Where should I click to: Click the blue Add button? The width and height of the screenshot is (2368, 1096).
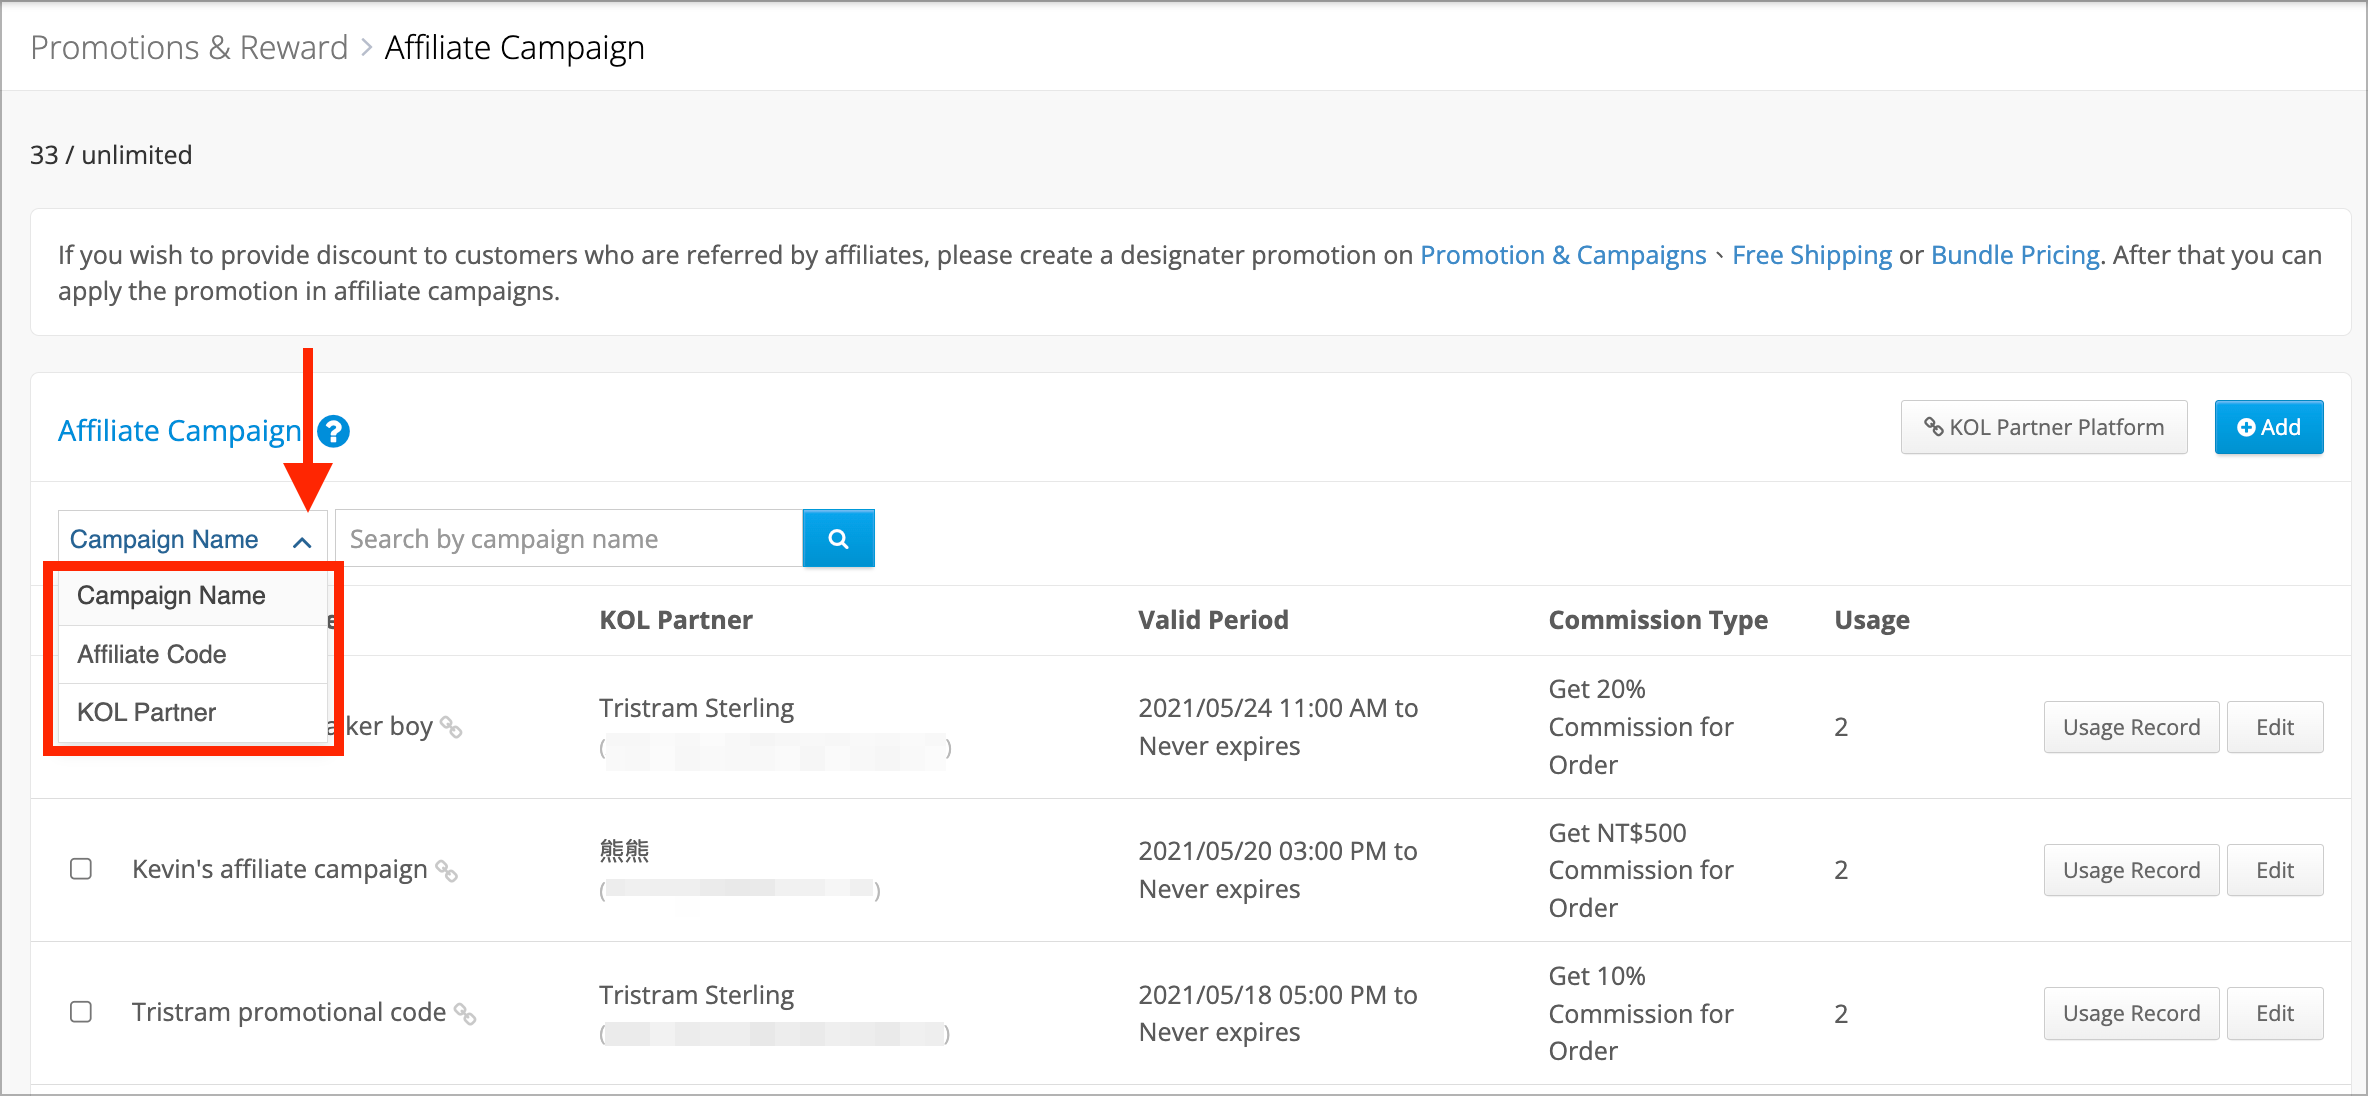tap(2269, 427)
